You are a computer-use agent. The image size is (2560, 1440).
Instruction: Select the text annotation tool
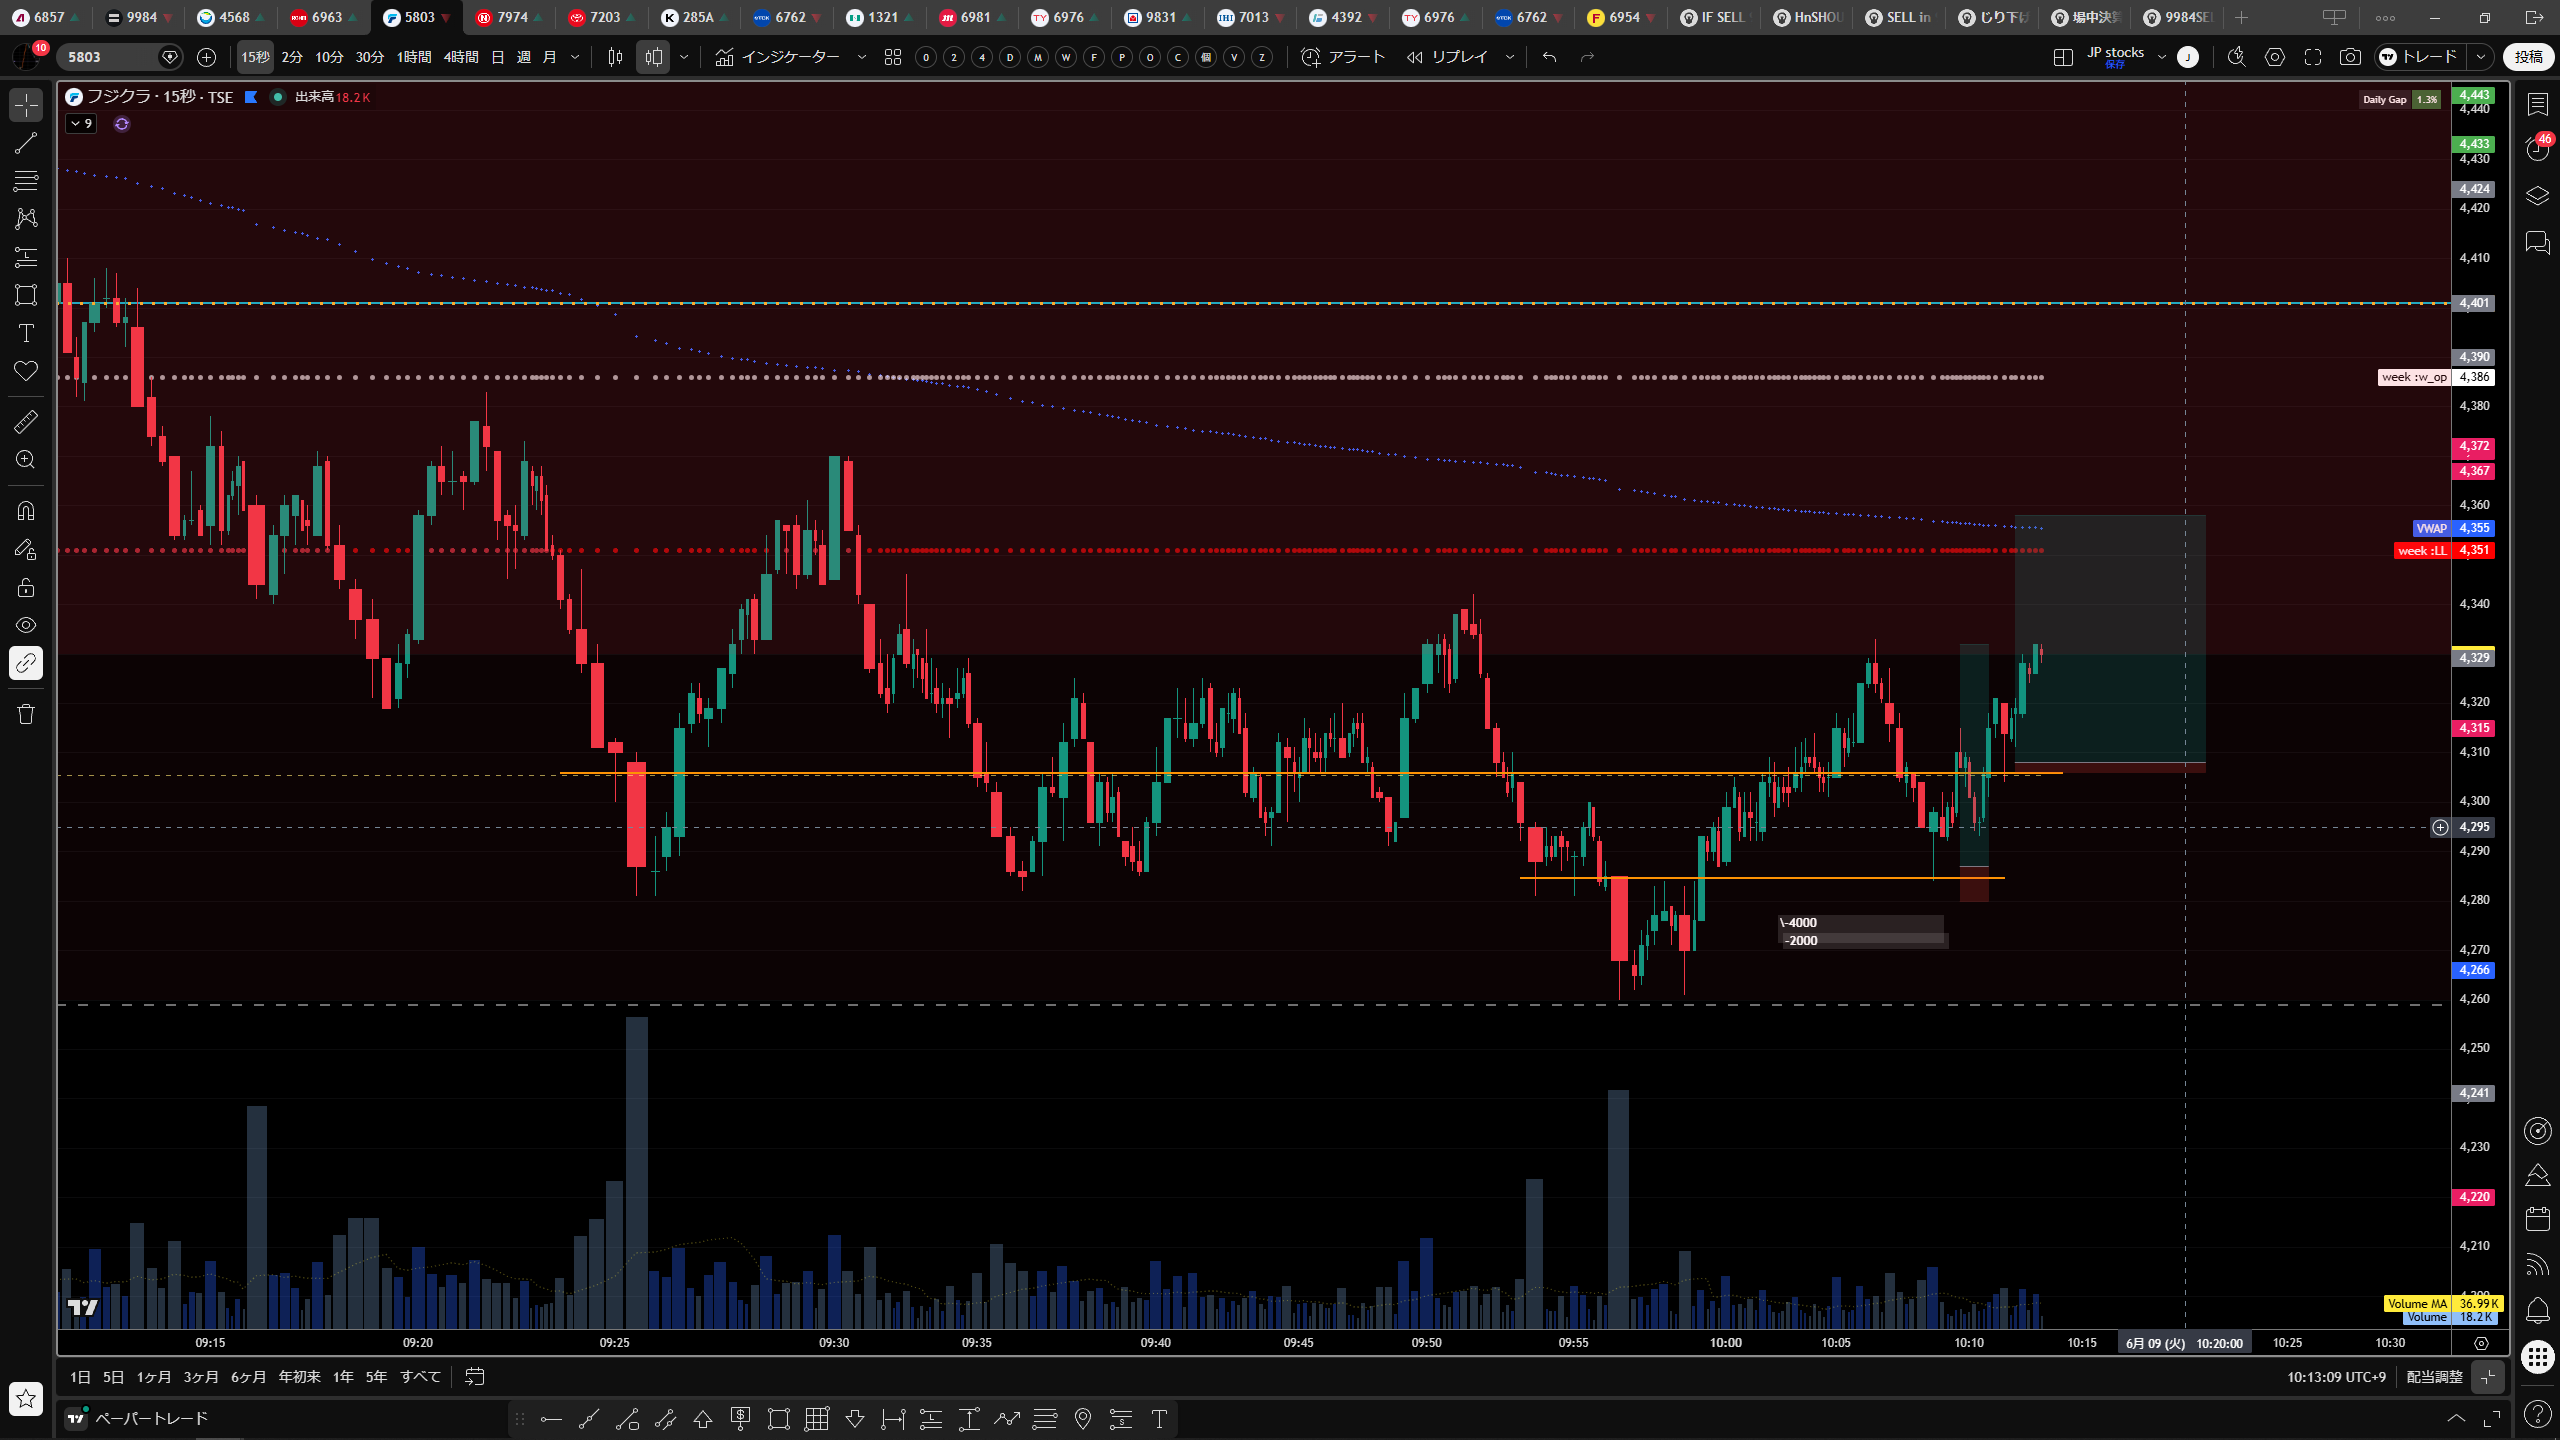(x=26, y=333)
